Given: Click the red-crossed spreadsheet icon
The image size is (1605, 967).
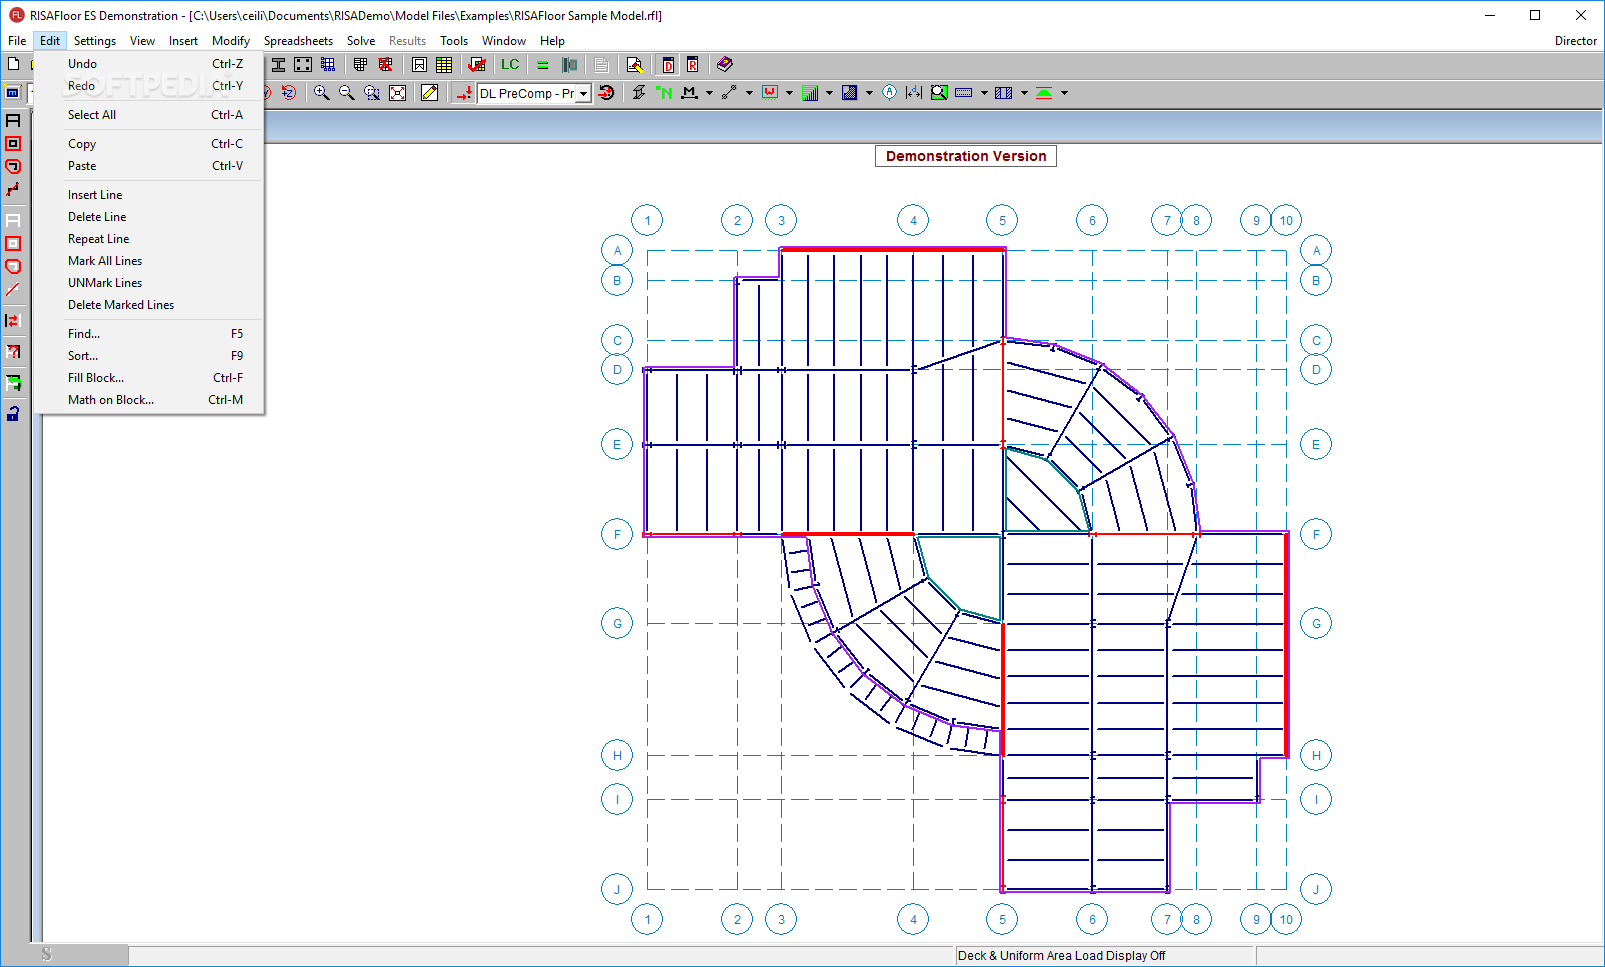Looking at the screenshot, I should click(385, 65).
